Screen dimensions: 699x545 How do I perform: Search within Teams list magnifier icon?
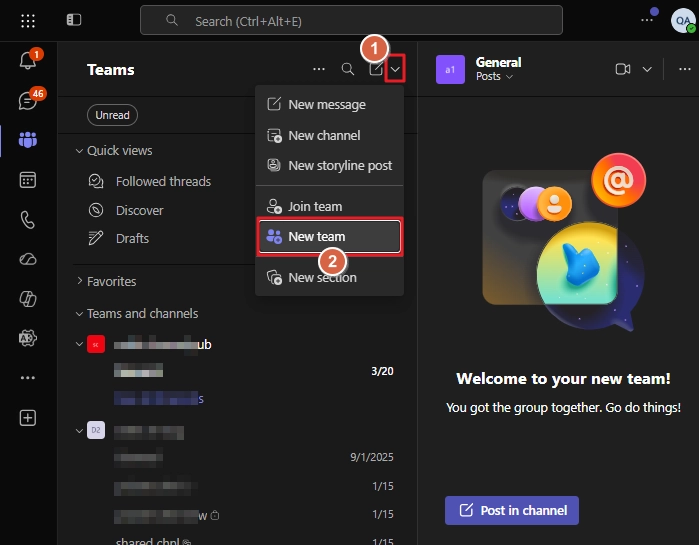[x=348, y=69]
